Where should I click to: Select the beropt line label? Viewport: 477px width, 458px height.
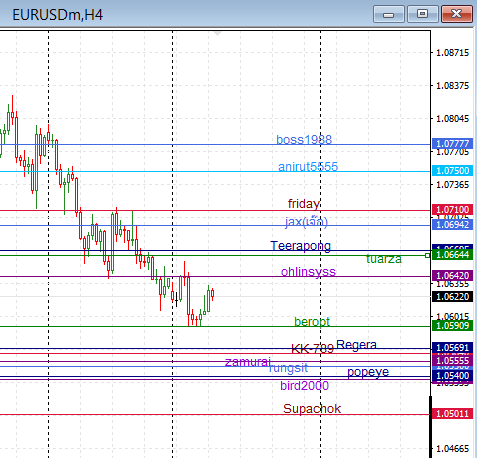(312, 322)
